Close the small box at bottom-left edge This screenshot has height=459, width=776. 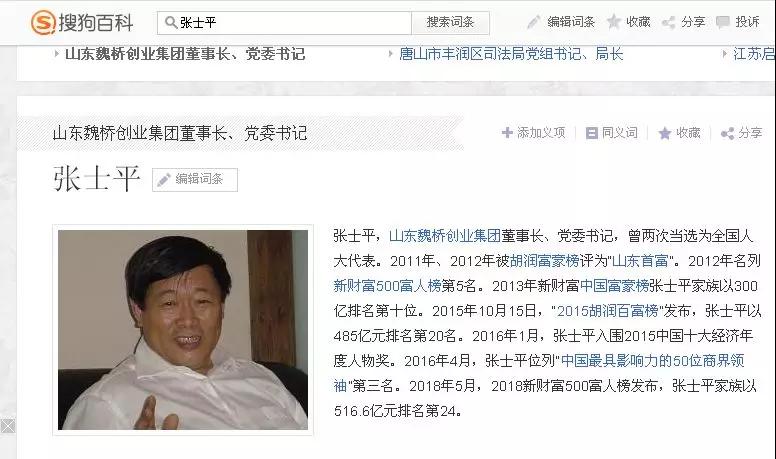[x=7, y=425]
